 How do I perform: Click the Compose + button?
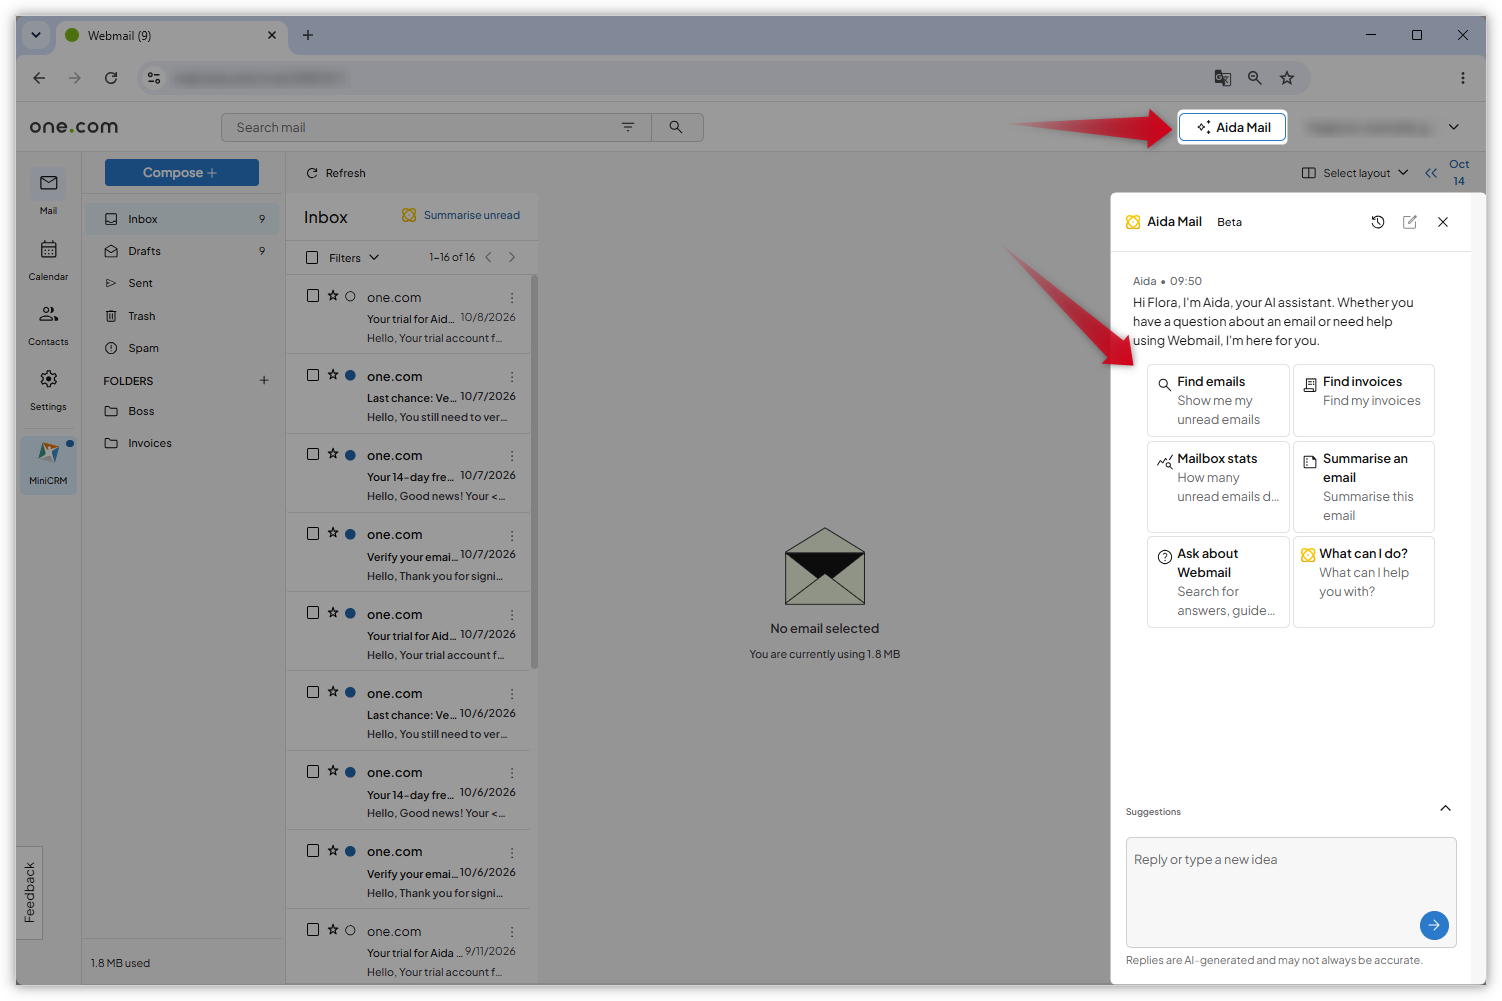(181, 173)
